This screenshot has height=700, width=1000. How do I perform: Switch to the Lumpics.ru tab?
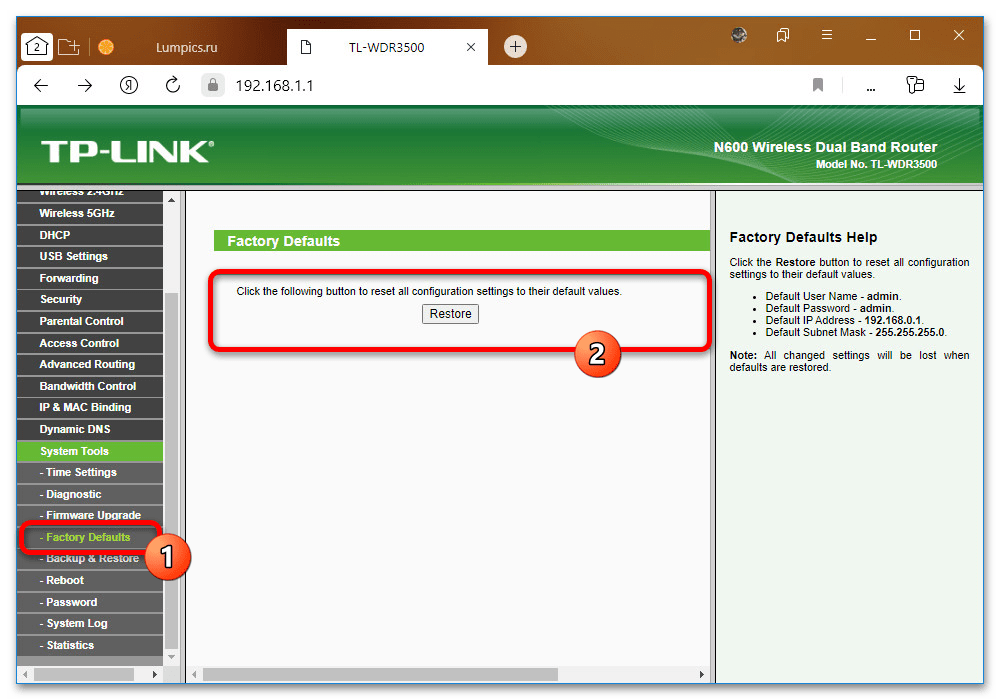click(x=187, y=47)
